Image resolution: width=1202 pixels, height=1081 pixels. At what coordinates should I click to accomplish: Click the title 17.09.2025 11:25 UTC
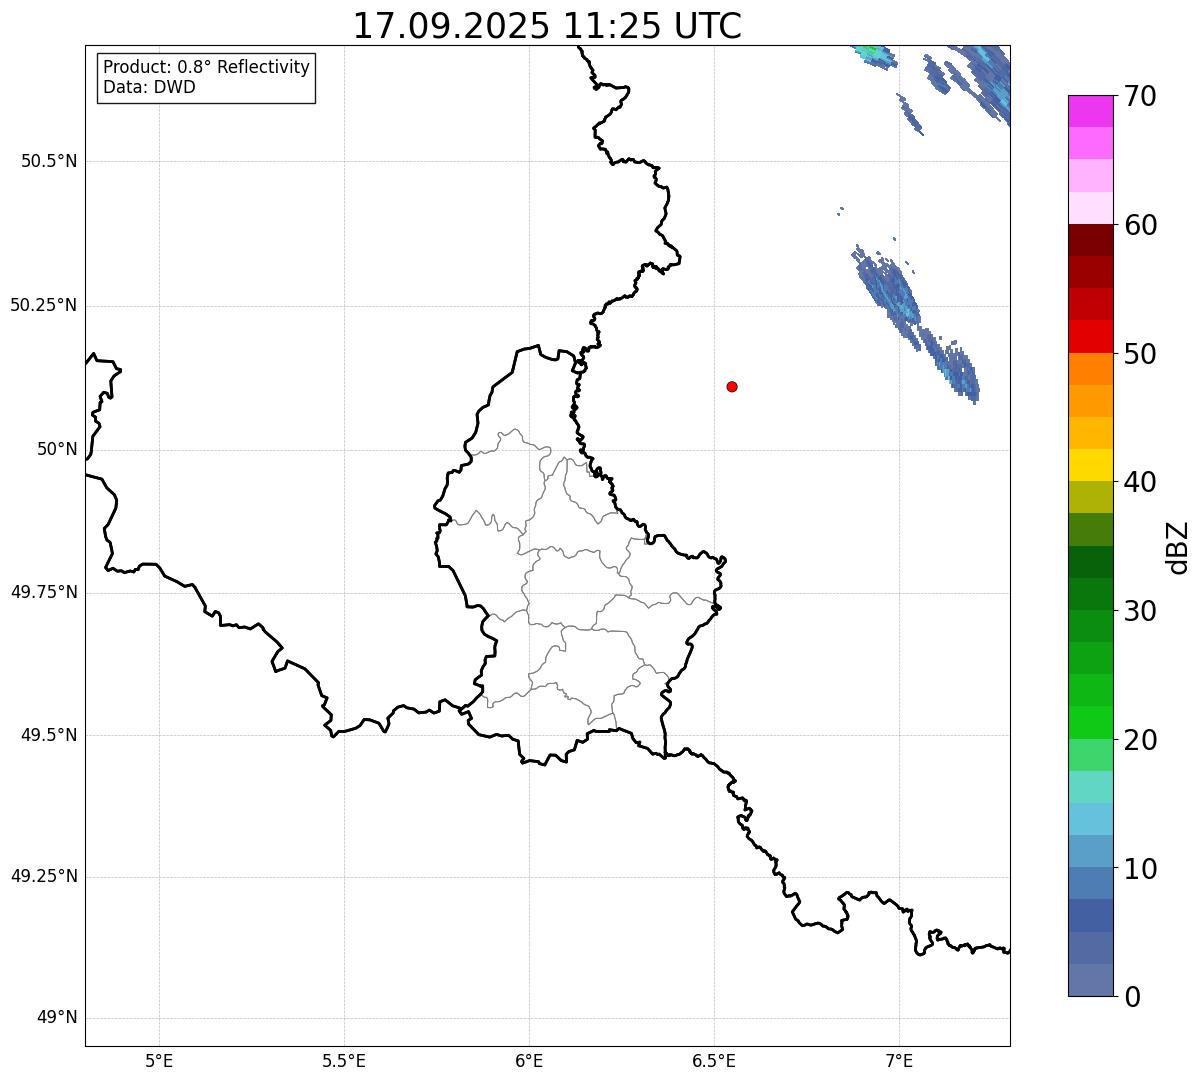point(547,26)
